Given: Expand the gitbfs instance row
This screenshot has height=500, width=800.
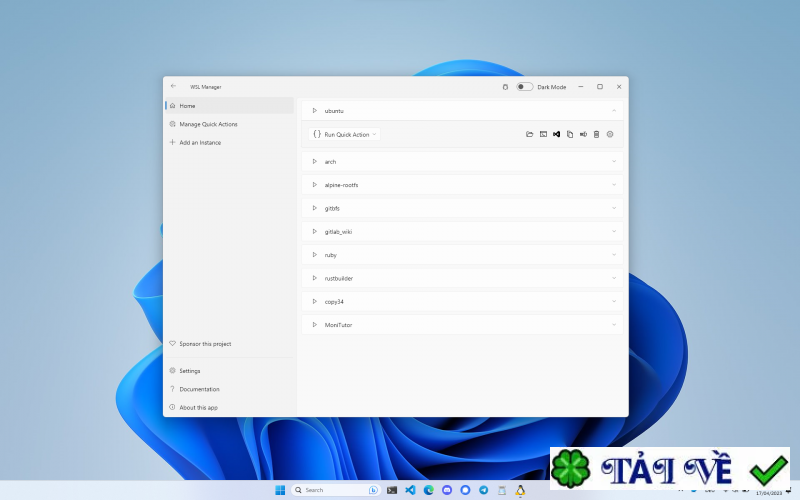Looking at the screenshot, I should pyautogui.click(x=614, y=208).
